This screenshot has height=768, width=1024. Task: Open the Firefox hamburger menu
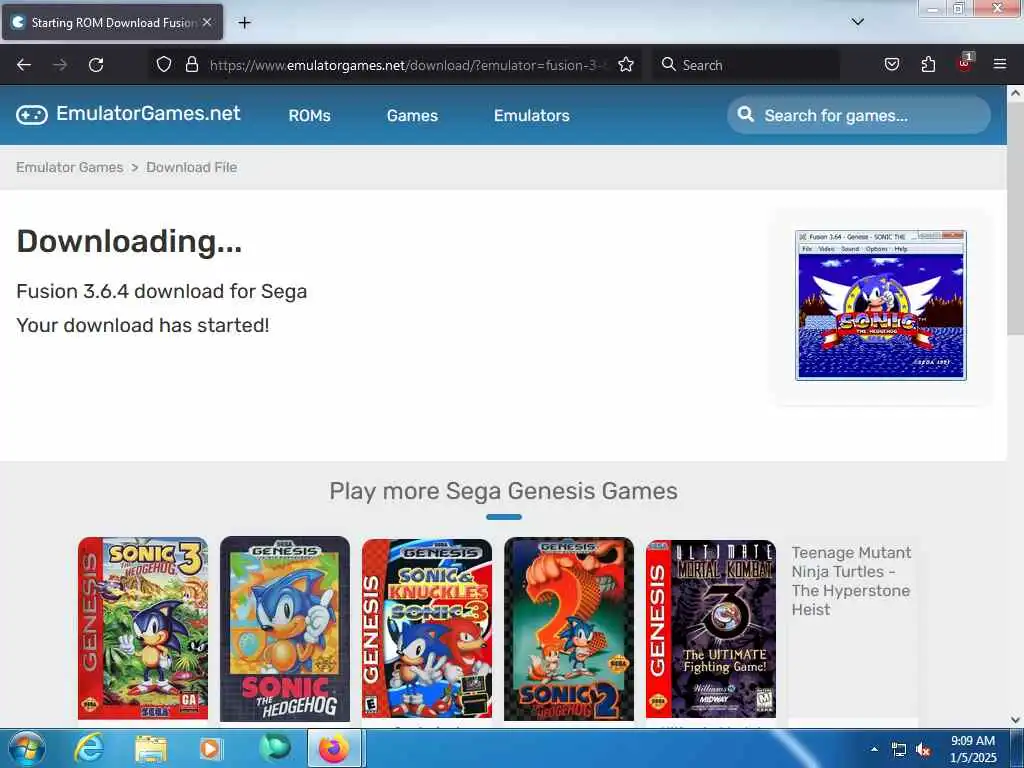[1000, 64]
